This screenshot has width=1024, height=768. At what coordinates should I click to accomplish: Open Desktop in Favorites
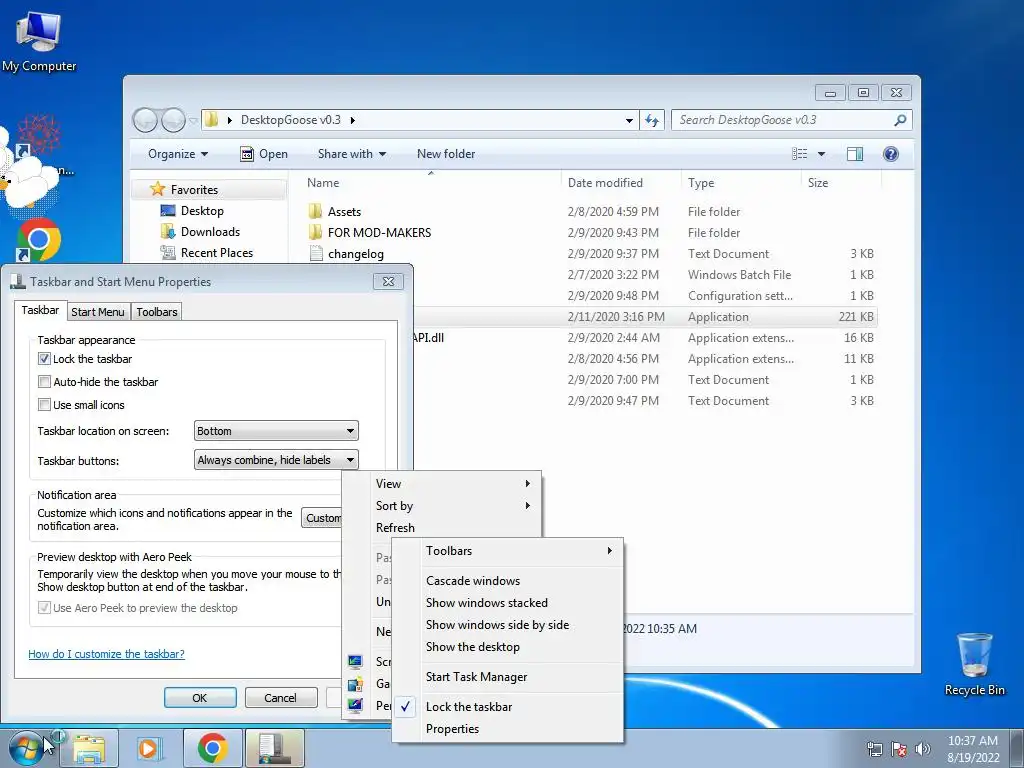[x=202, y=211]
